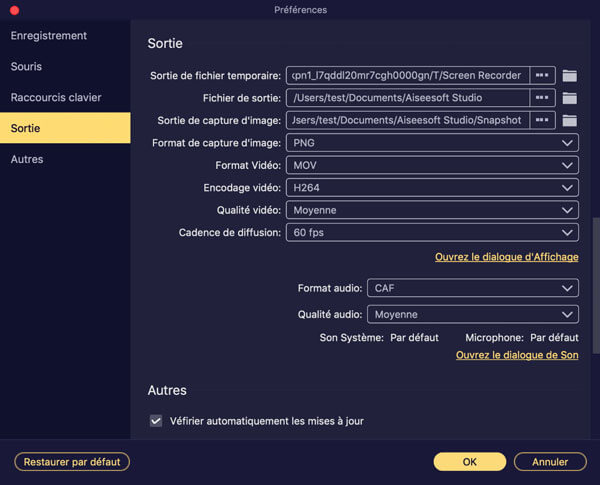Viewport: 600px width, 485px height.
Task: Expand Encodage vidéo H264 dropdown
Action: (x=432, y=188)
